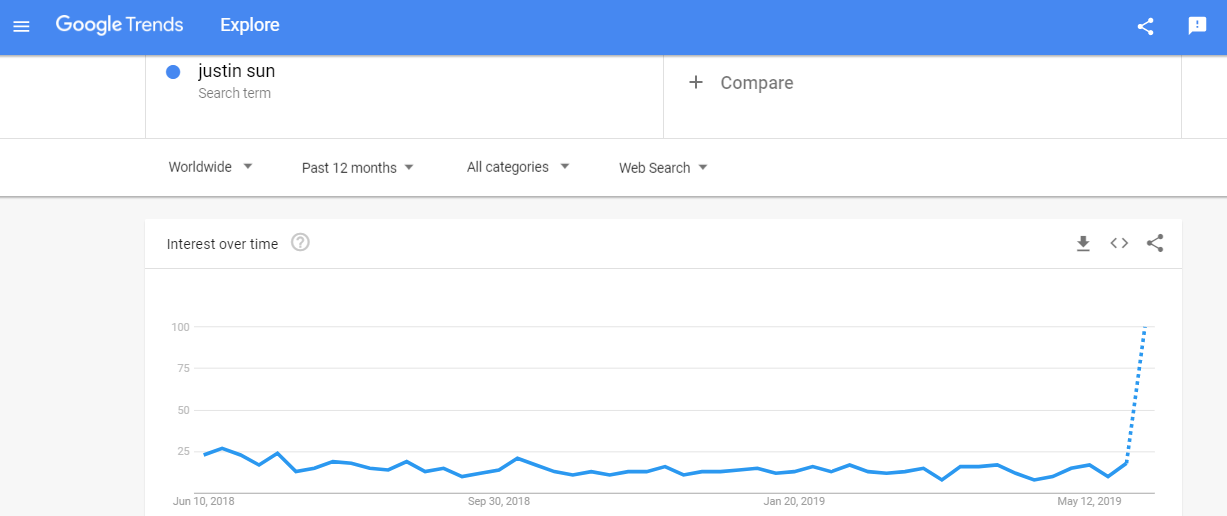Click the plus icon beside Compare
This screenshot has width=1227, height=516.
click(696, 82)
